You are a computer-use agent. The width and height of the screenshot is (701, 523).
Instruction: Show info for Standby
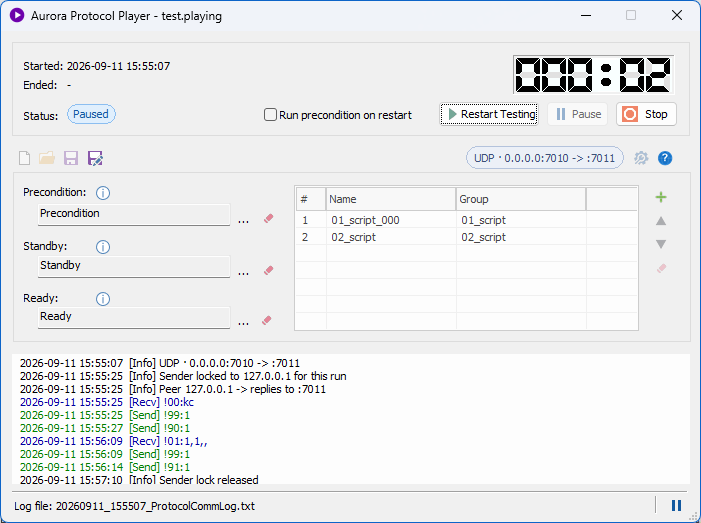pos(103,247)
